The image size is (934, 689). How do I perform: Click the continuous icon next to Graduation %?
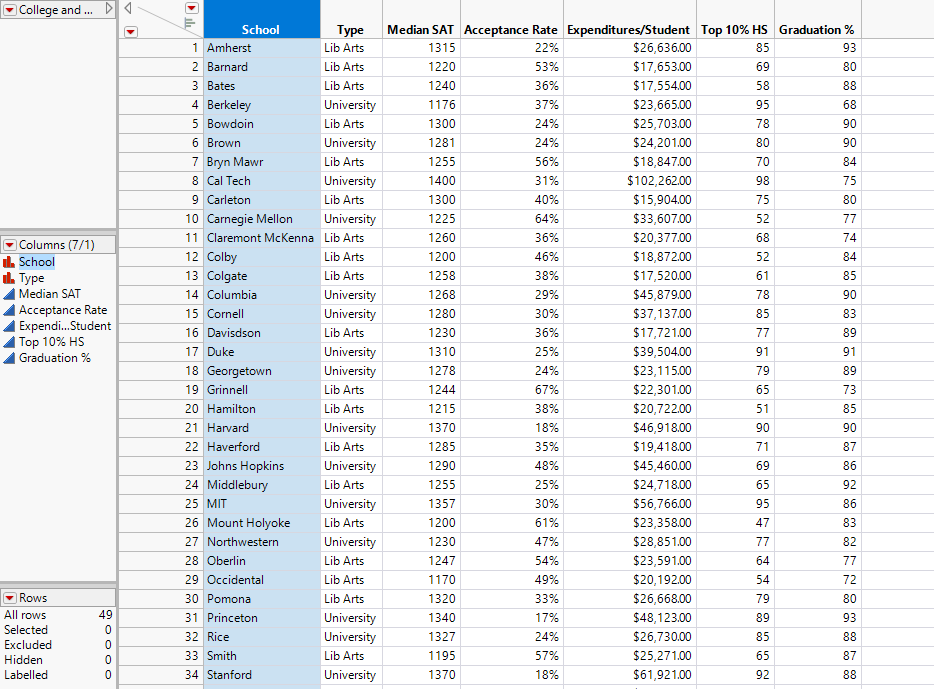pyautogui.click(x=9, y=358)
